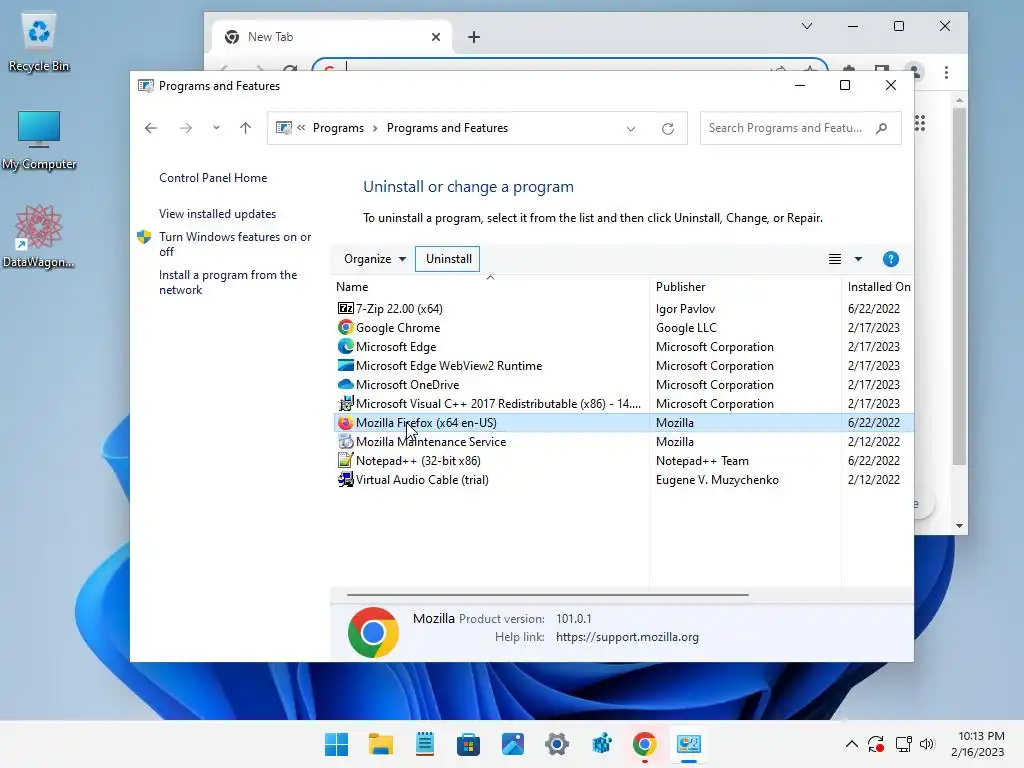Viewport: 1024px width, 768px height.
Task: Sort by the Publisher column header
Action: (745, 287)
